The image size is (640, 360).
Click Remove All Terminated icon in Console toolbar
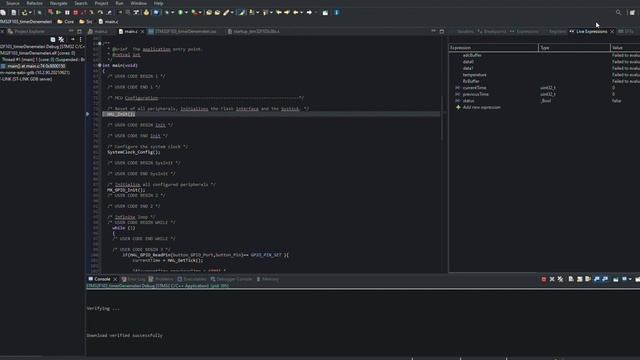pyautogui.click(x=560, y=279)
